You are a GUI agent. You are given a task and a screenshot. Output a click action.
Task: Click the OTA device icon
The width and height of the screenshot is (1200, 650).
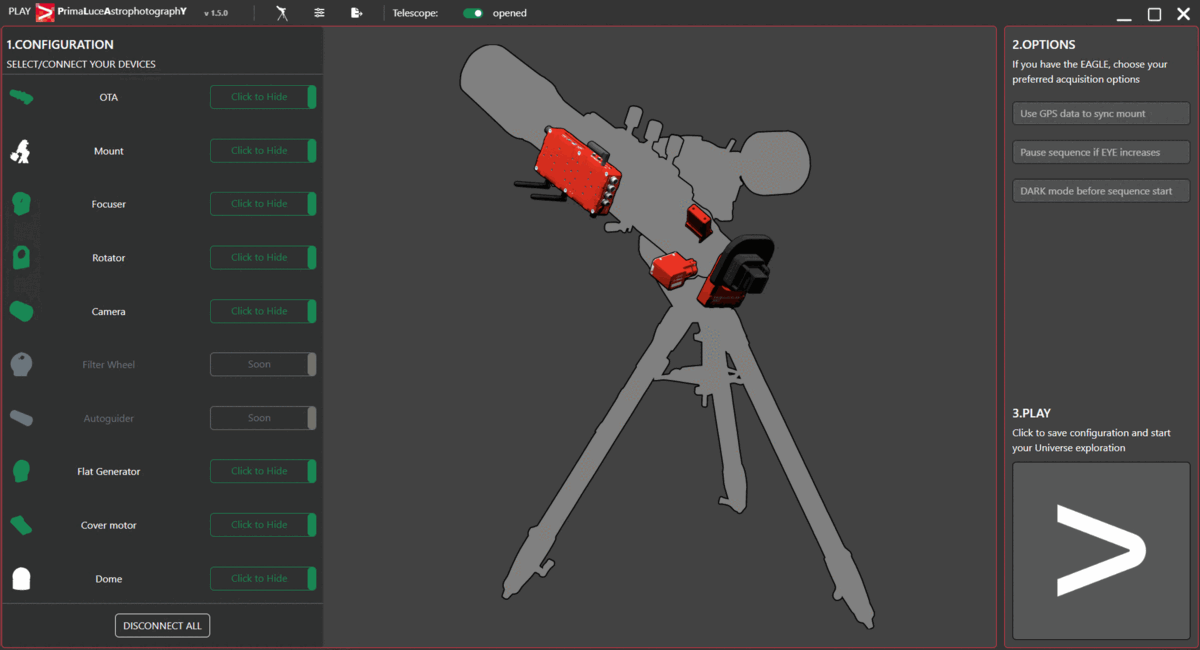point(21,97)
